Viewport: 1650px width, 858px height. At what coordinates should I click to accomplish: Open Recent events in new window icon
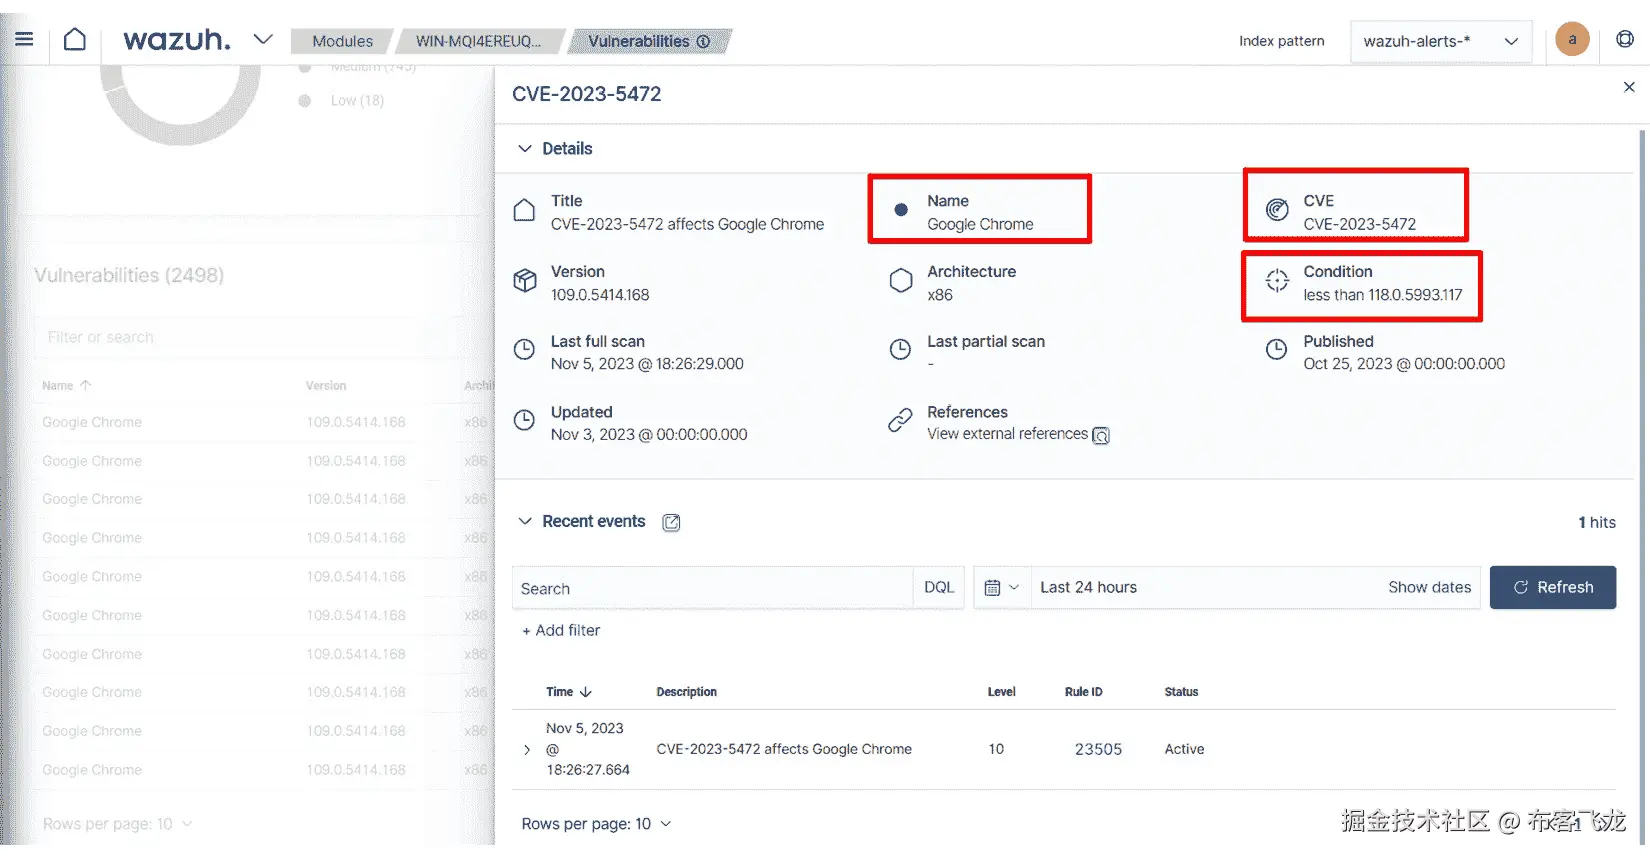[671, 522]
